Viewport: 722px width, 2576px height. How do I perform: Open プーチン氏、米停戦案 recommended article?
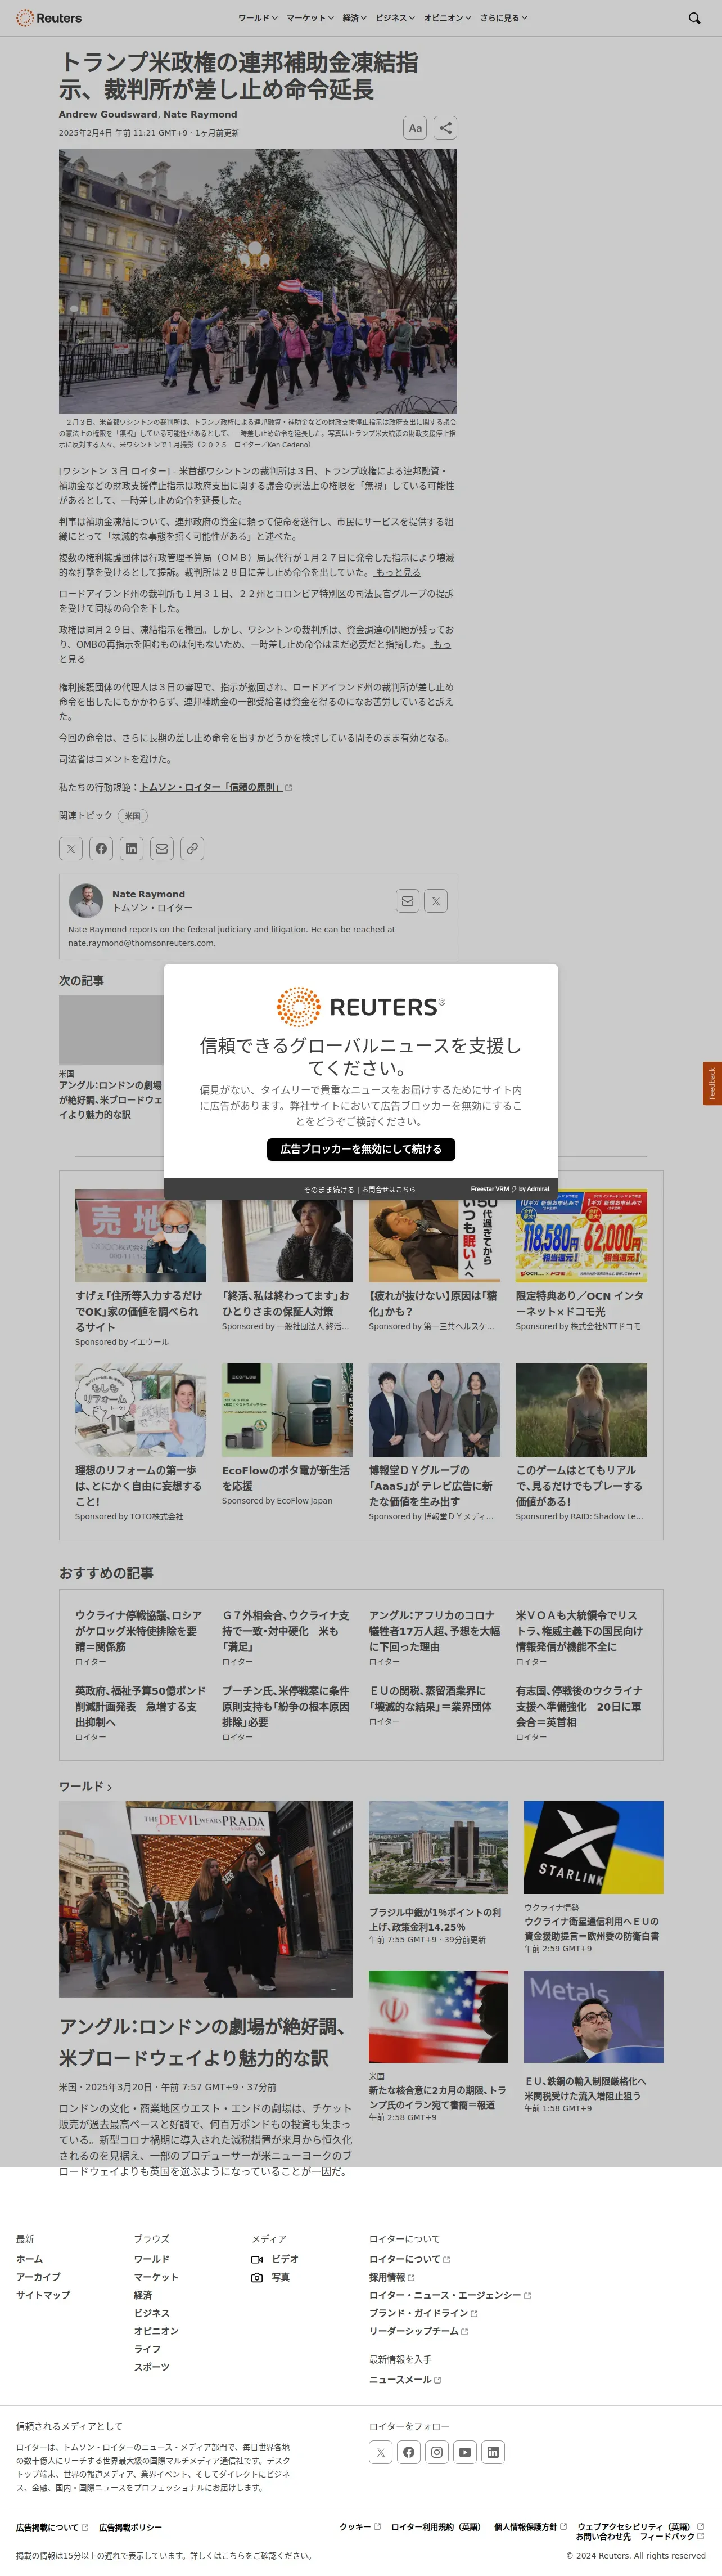[x=286, y=1706]
